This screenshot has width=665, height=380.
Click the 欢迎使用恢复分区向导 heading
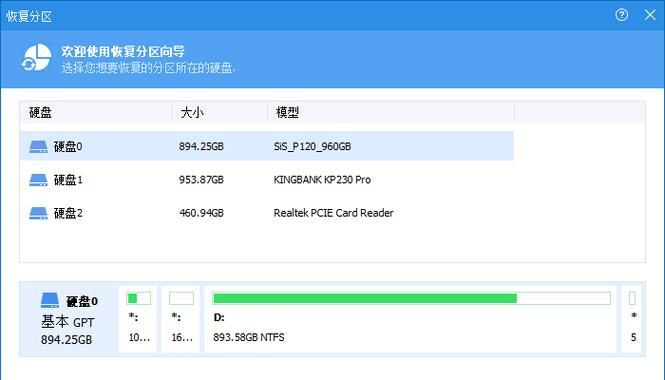click(123, 52)
